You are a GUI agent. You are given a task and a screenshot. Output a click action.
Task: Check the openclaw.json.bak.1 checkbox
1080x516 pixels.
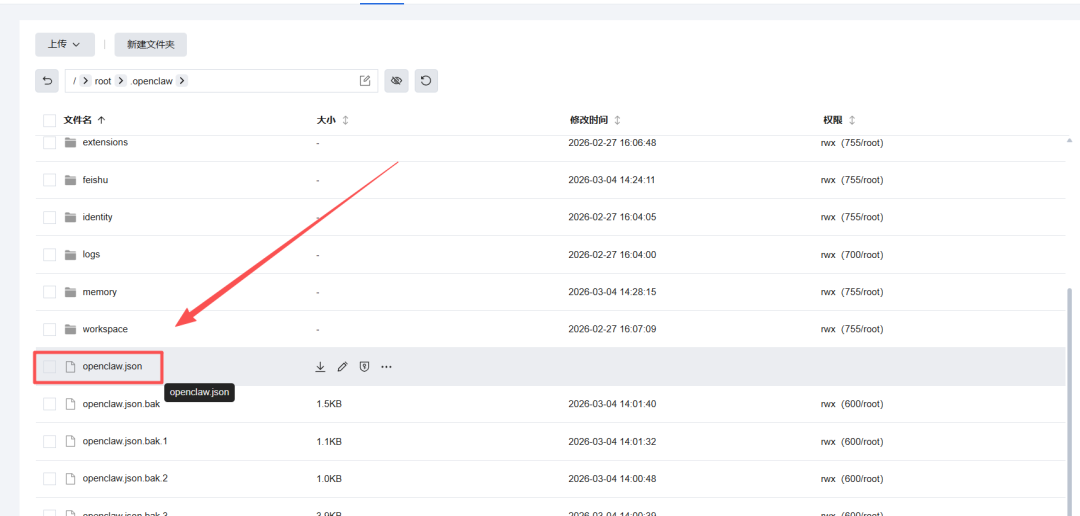click(50, 441)
